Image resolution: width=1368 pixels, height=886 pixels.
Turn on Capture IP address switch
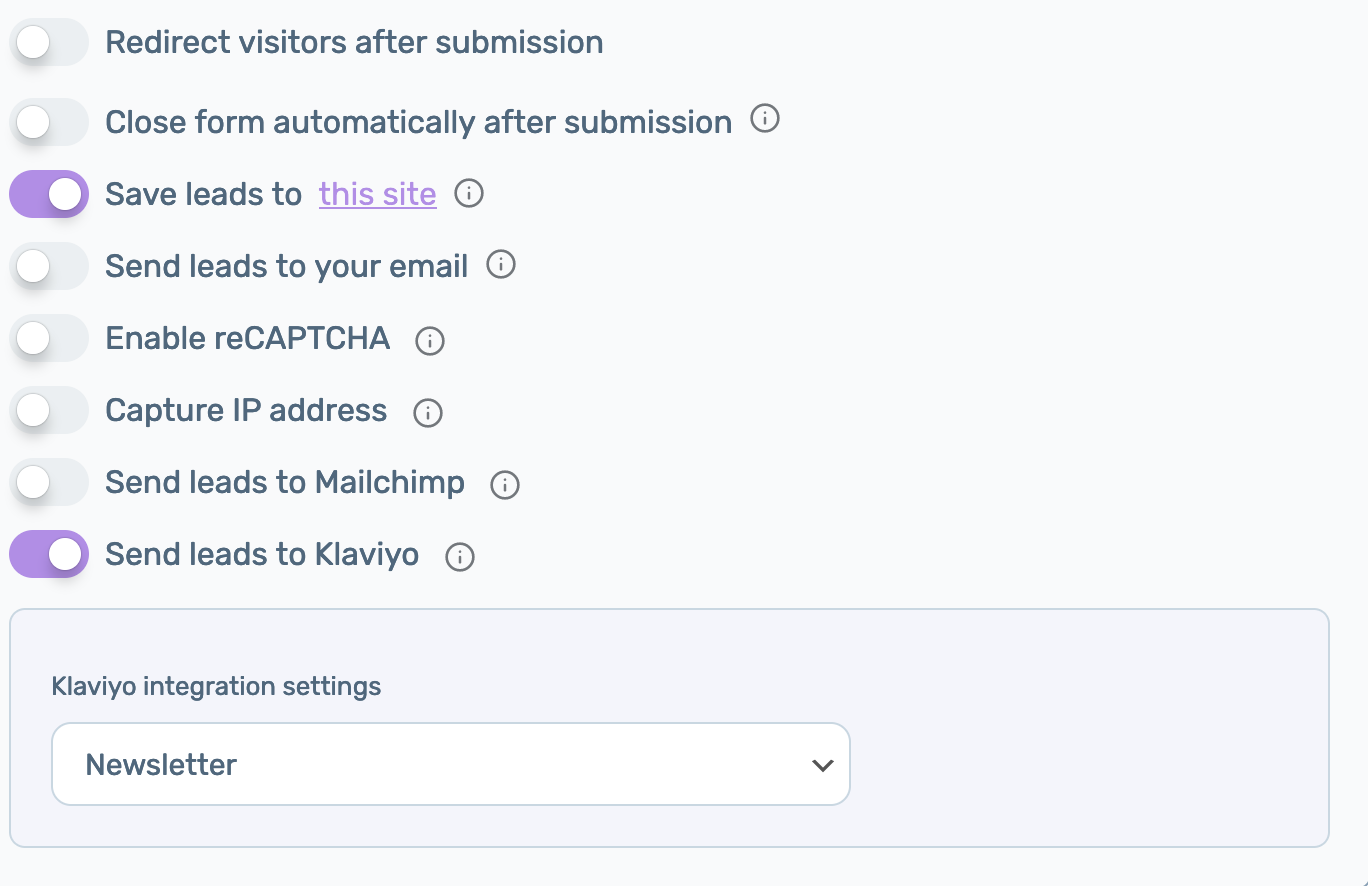pos(49,410)
